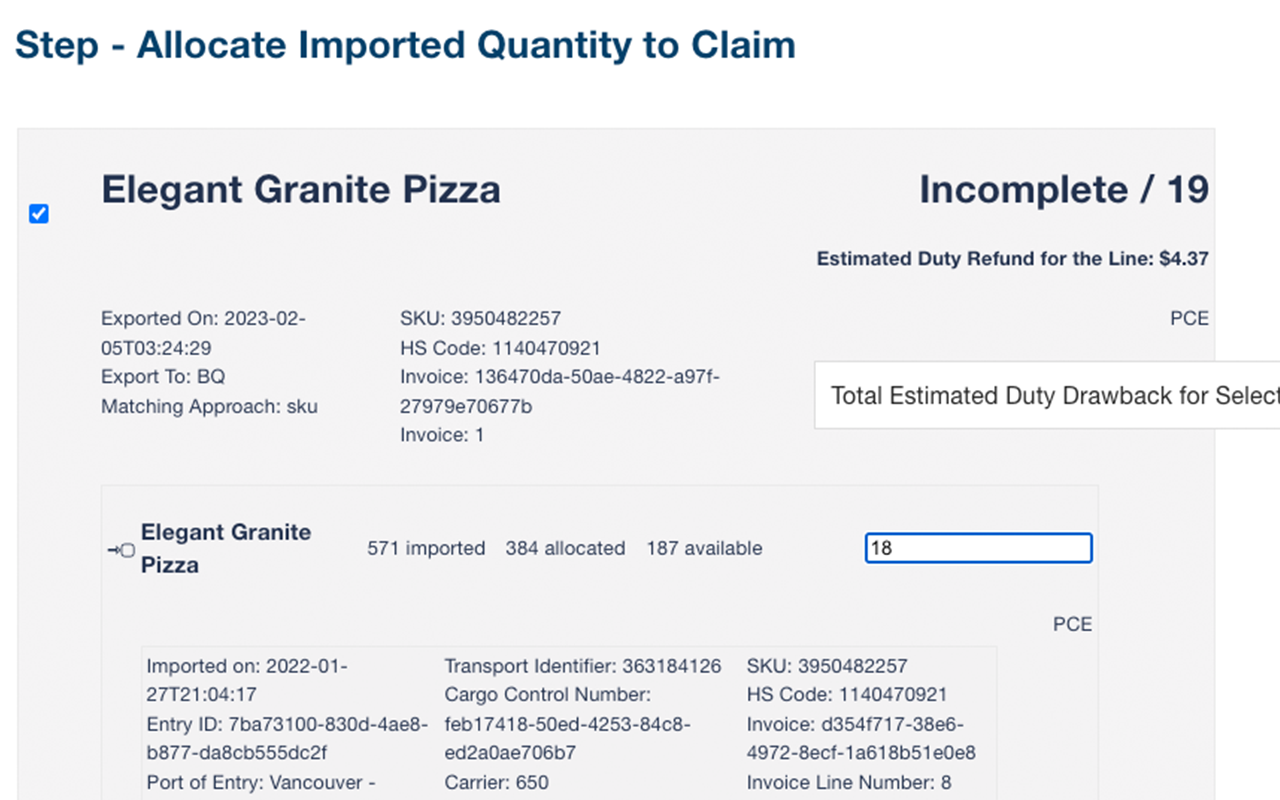
Task: Click the Incomplete / 19 status label
Action: point(1063,189)
